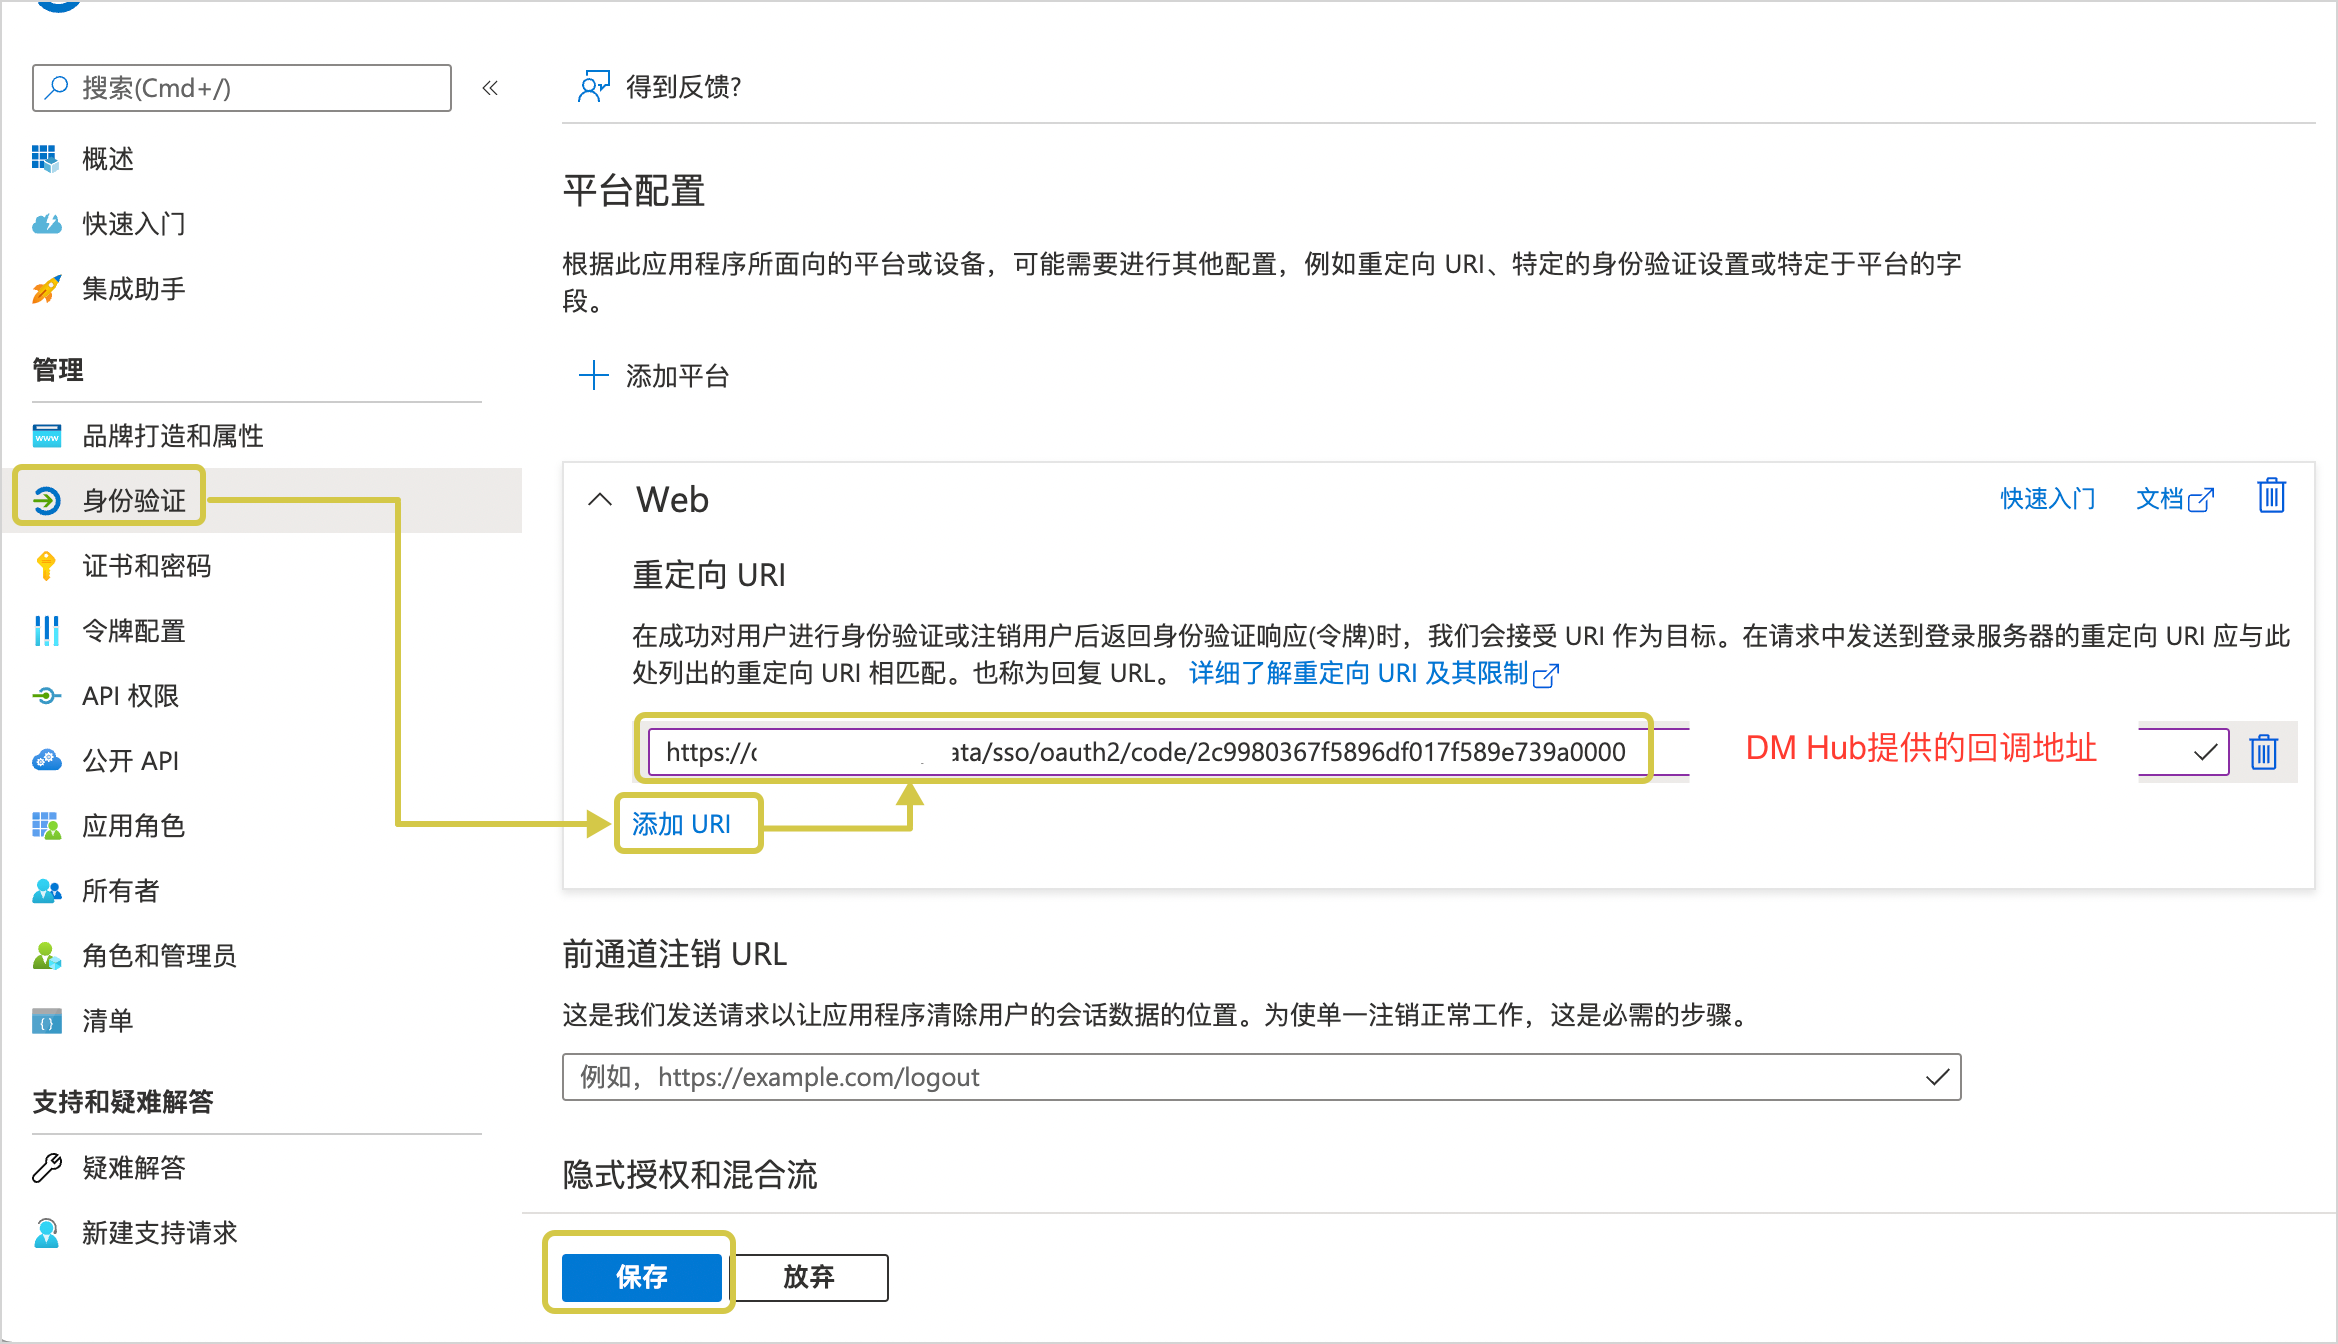
Task: Click the plus icon beside 添加平台
Action: [594, 376]
